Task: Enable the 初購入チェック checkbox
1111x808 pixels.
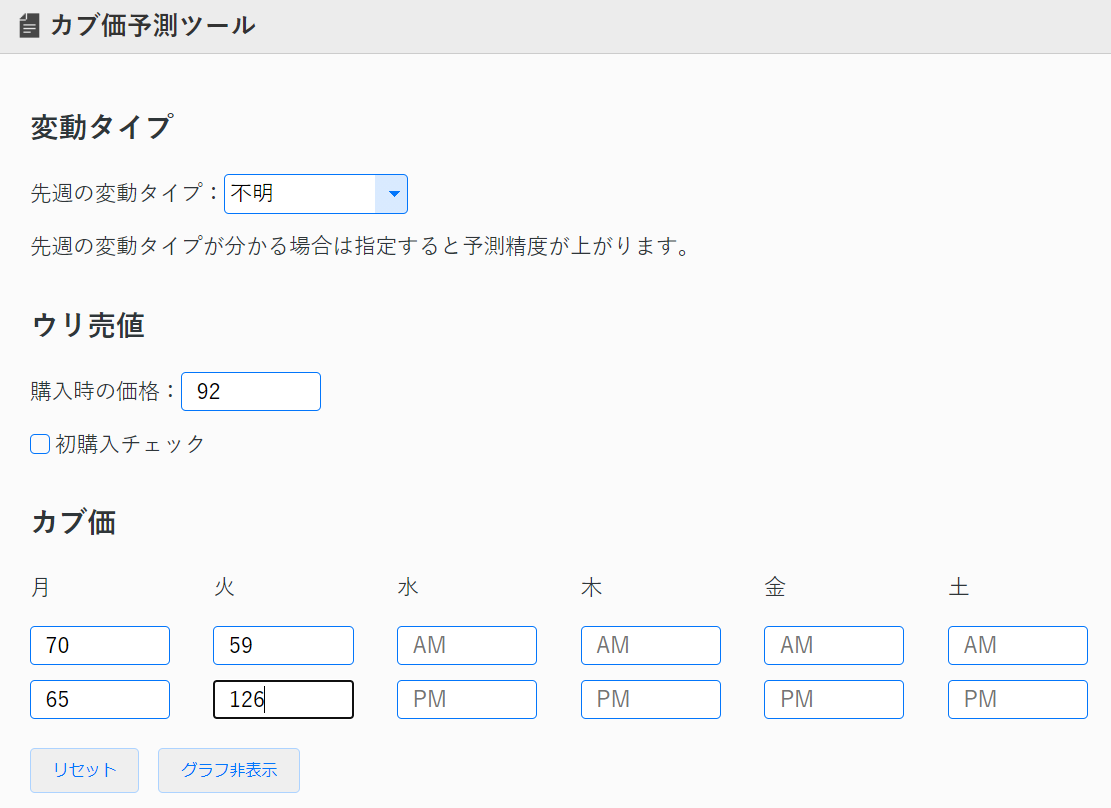Action: pyautogui.click(x=39, y=444)
